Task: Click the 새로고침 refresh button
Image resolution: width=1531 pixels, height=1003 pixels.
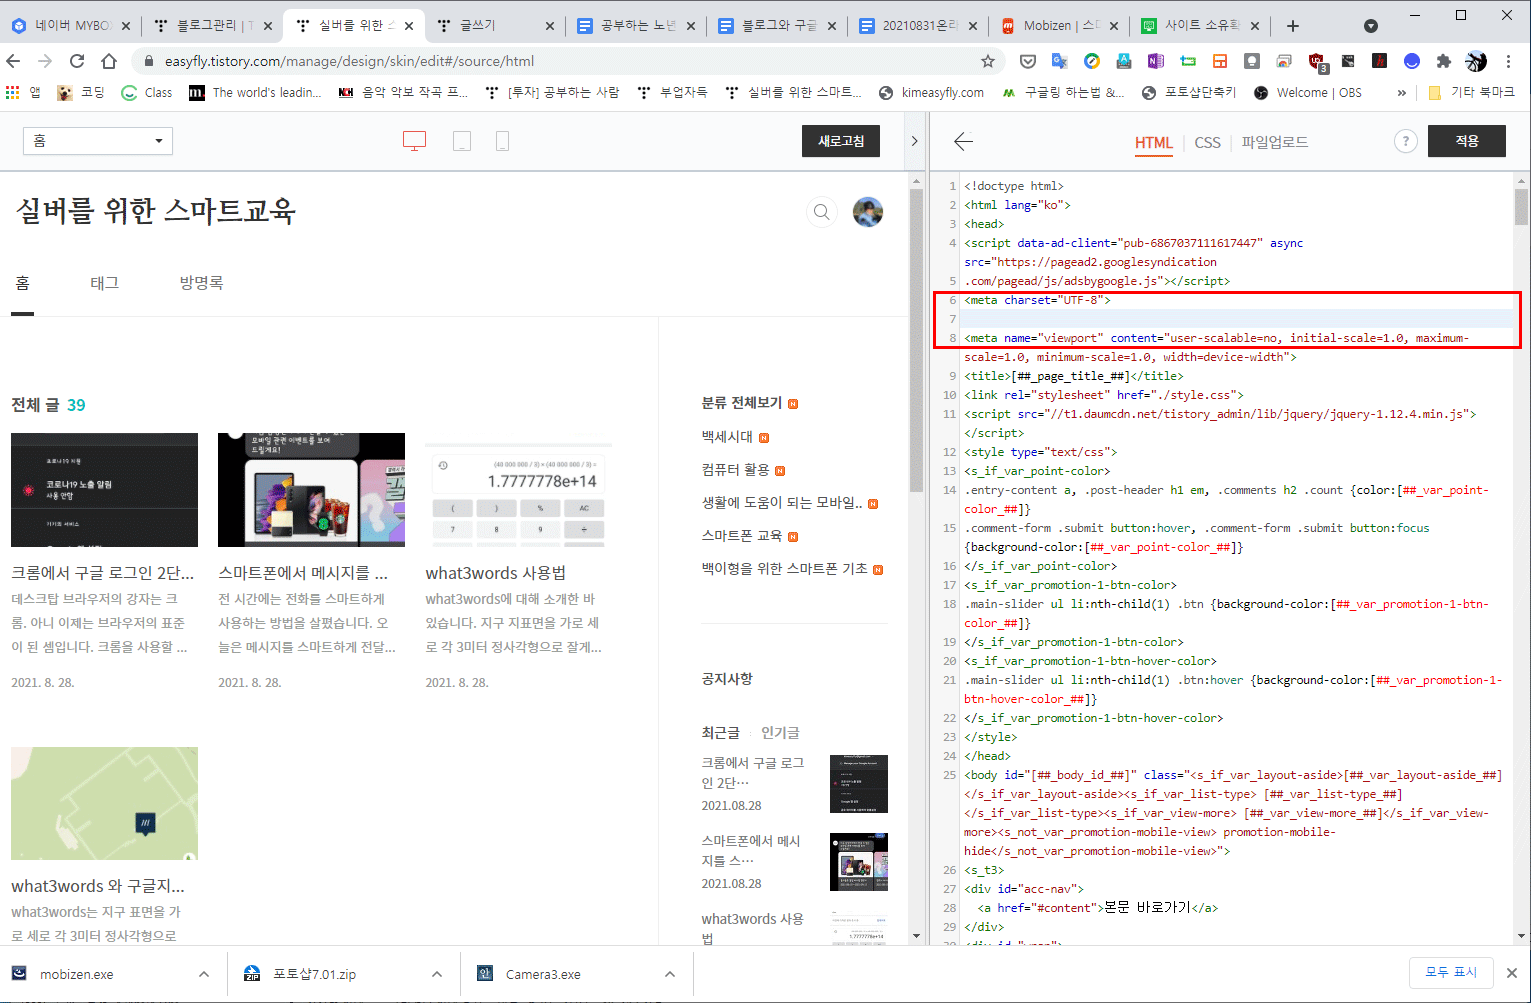Action: [841, 141]
